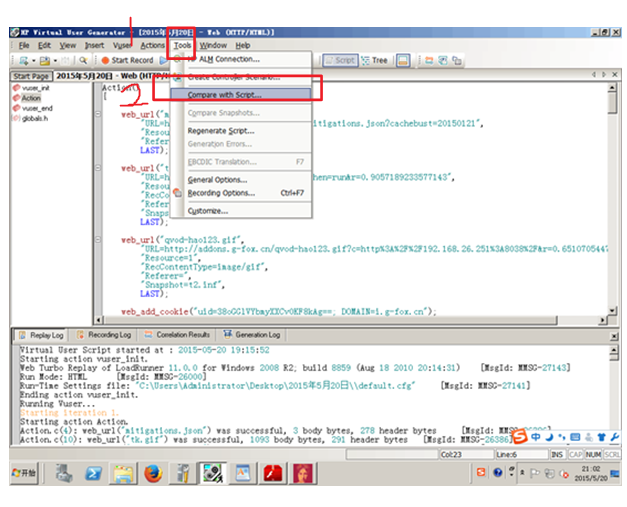Close the output log pane
The height and width of the screenshot is (507, 627).
614,337
